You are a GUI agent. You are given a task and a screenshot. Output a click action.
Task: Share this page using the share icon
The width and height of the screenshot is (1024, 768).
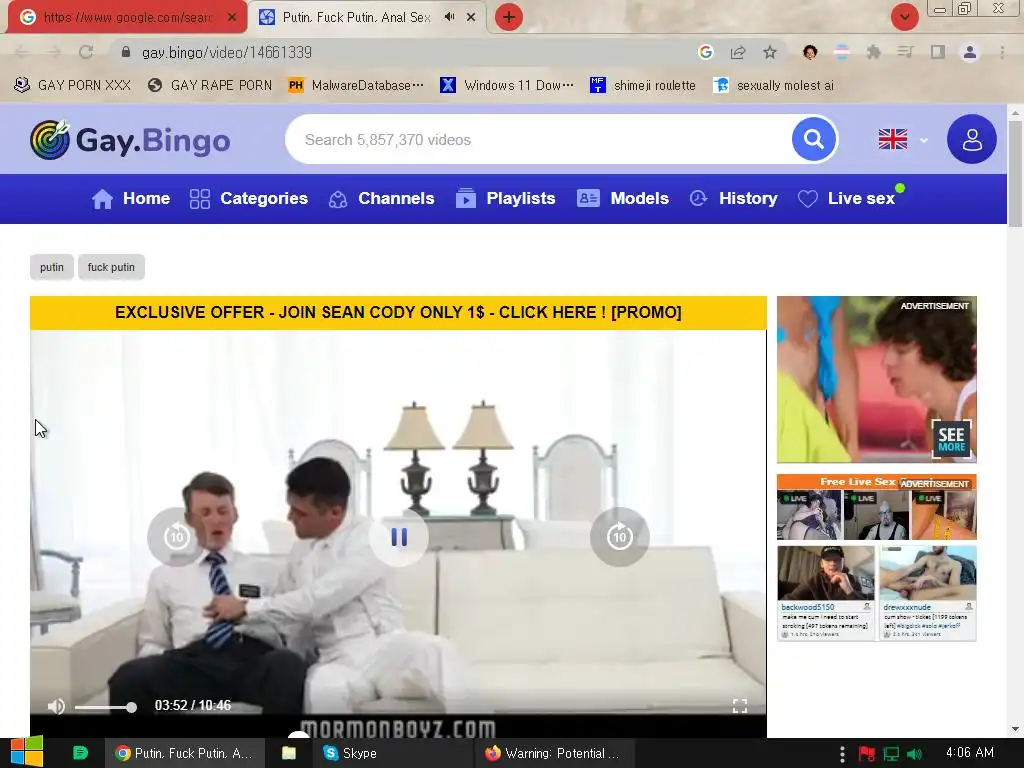point(738,52)
